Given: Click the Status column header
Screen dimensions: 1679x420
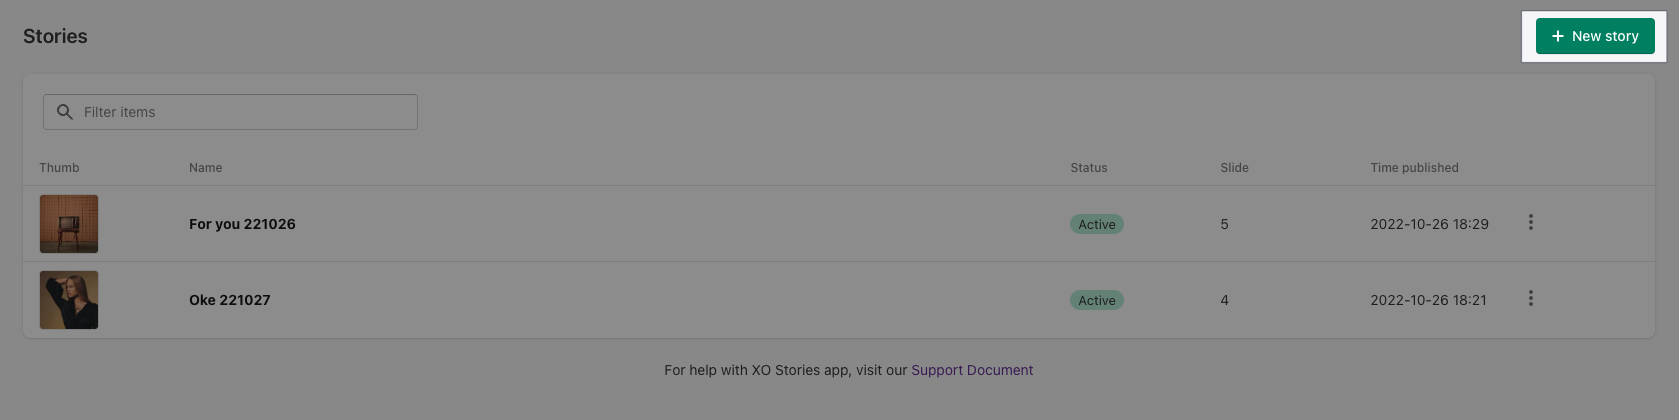Looking at the screenshot, I should pyautogui.click(x=1089, y=168).
